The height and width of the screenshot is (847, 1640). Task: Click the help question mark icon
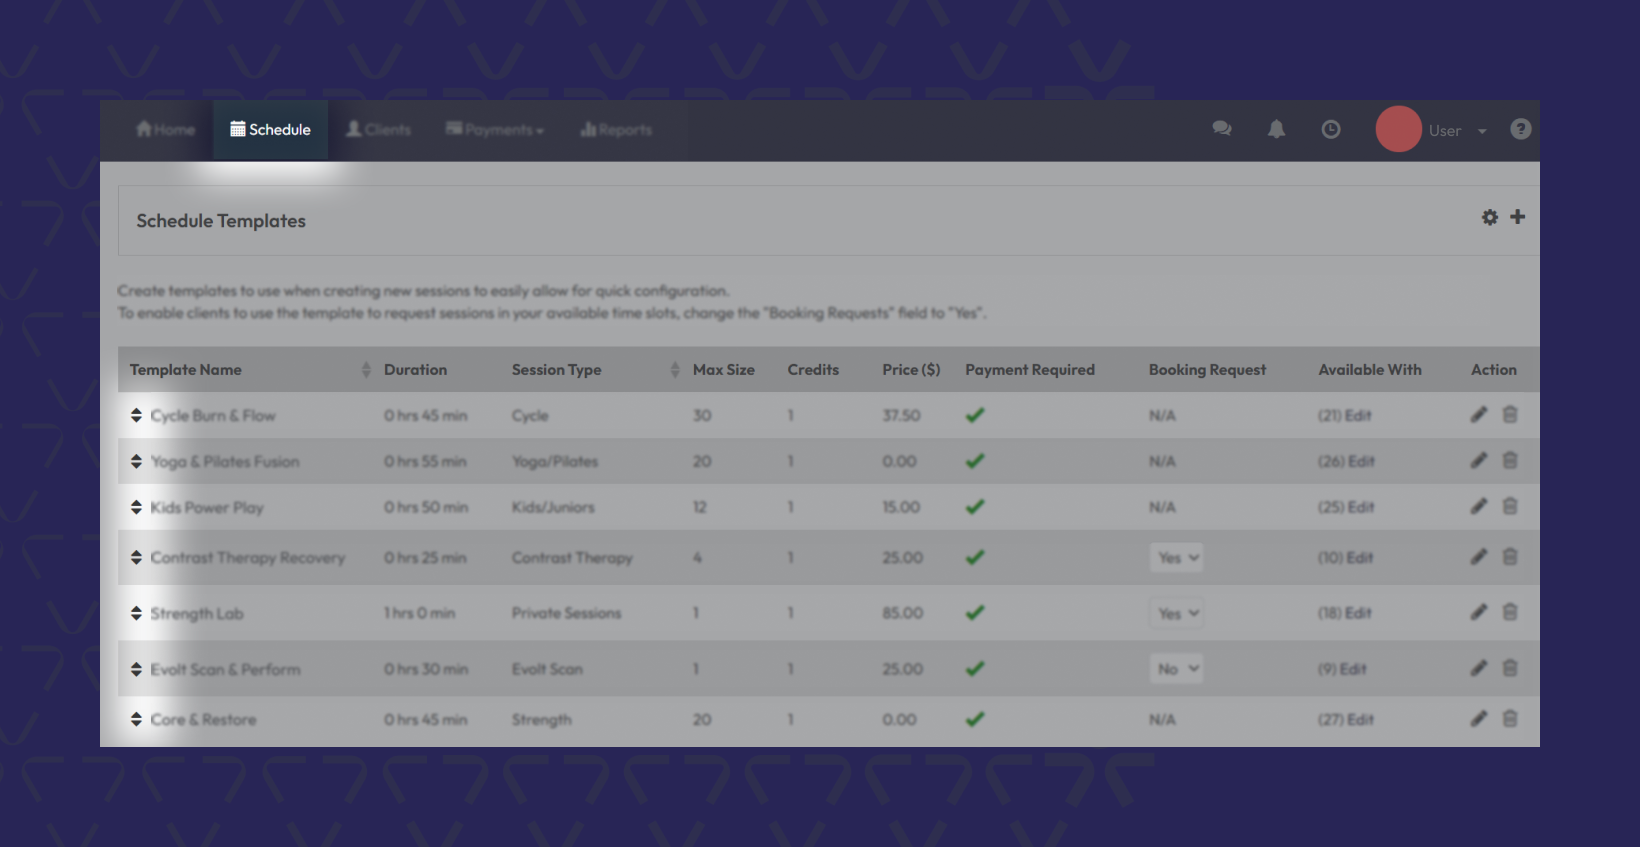[x=1520, y=129]
